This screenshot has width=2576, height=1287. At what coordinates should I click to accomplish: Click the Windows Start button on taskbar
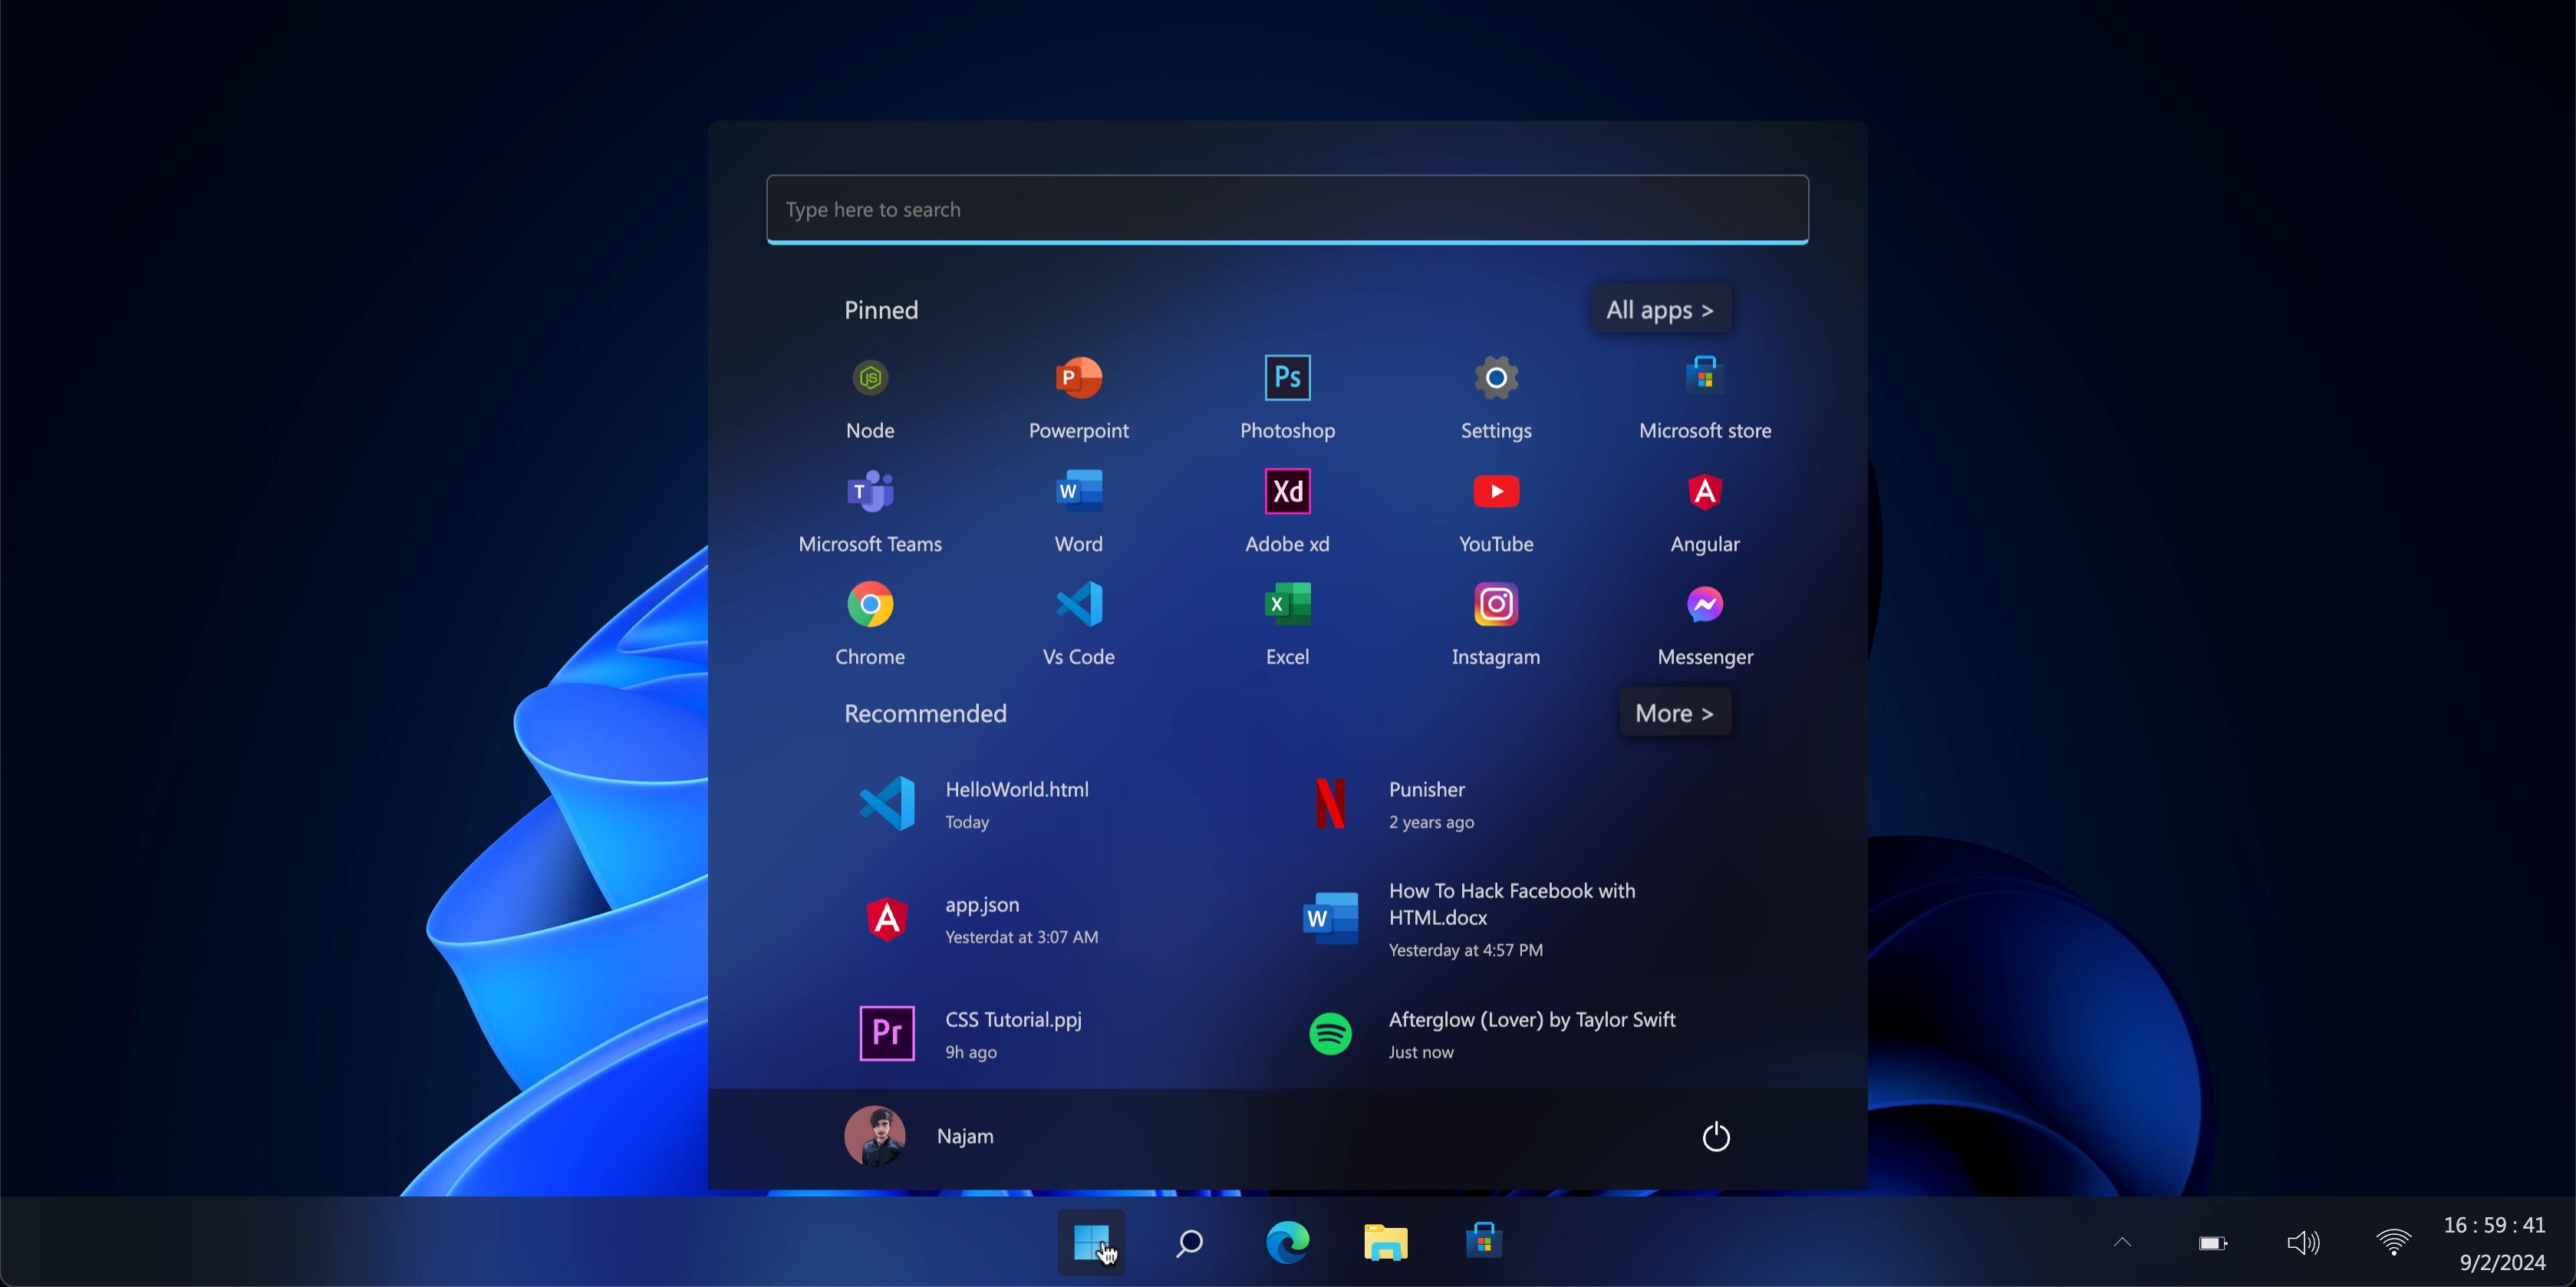(1091, 1242)
